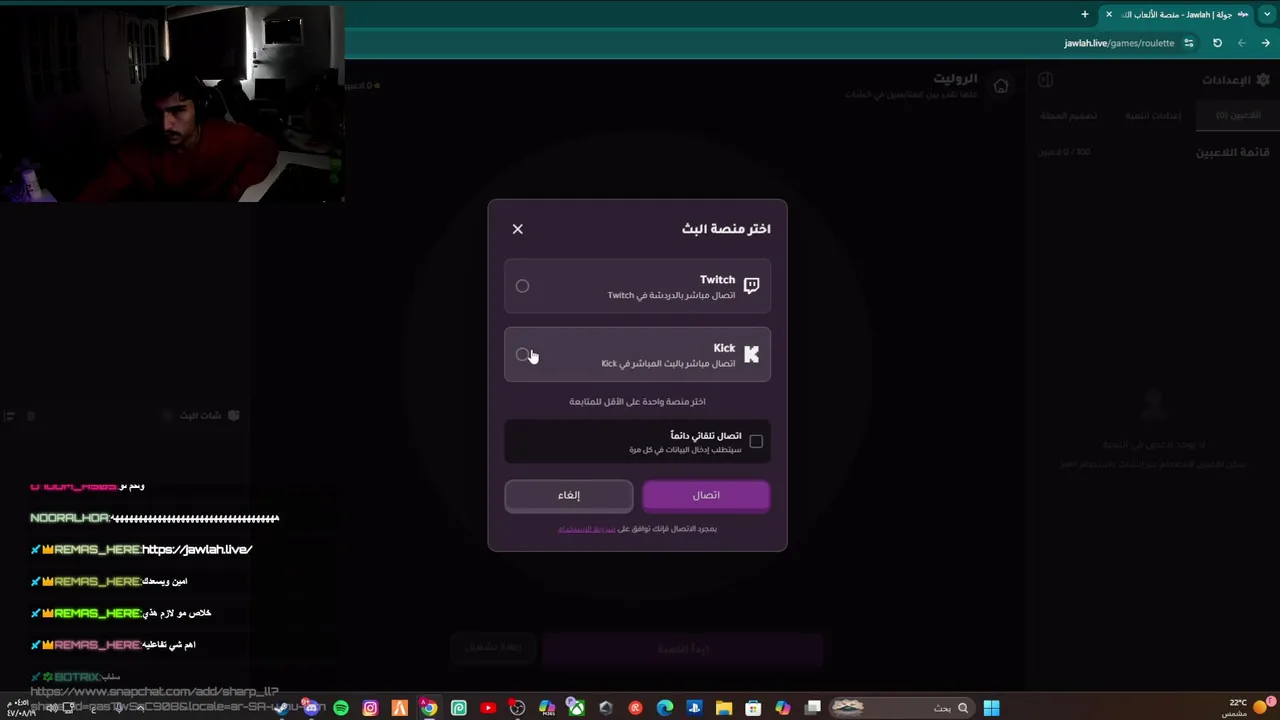
Task: Click the الإعدادات settings gear icon
Action: click(1263, 80)
